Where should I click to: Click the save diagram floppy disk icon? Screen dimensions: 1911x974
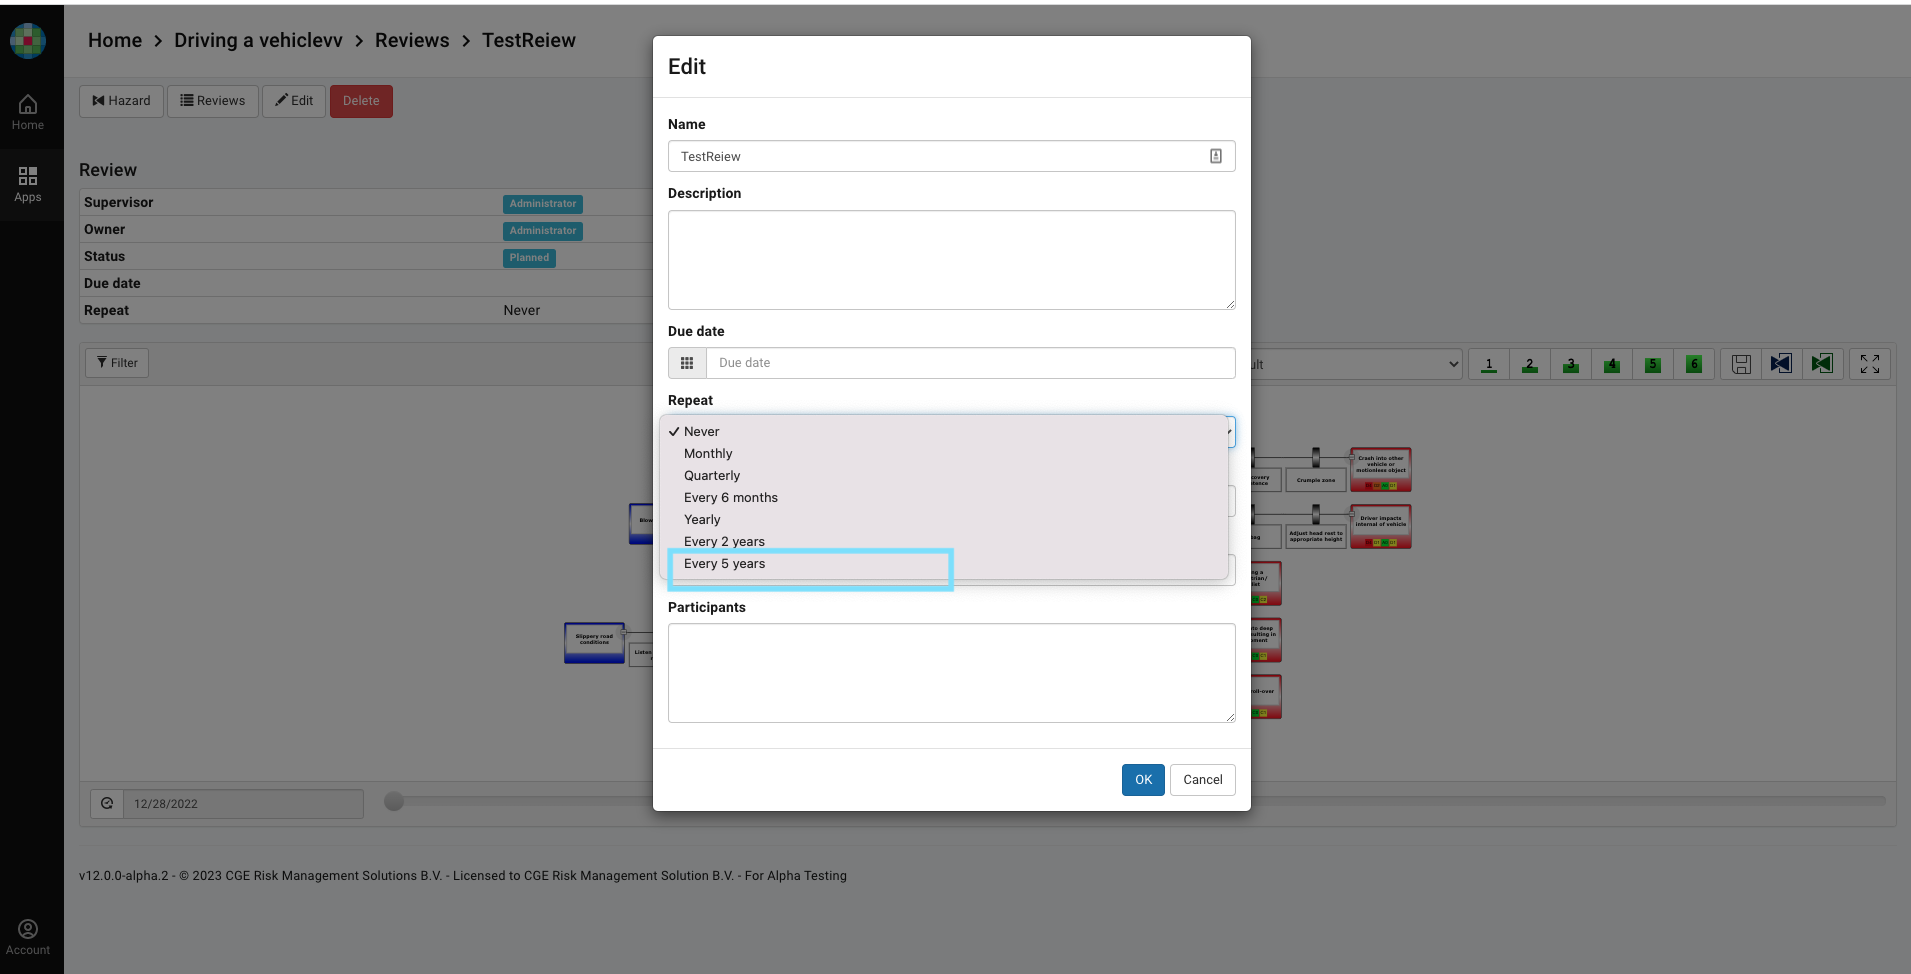click(x=1741, y=364)
